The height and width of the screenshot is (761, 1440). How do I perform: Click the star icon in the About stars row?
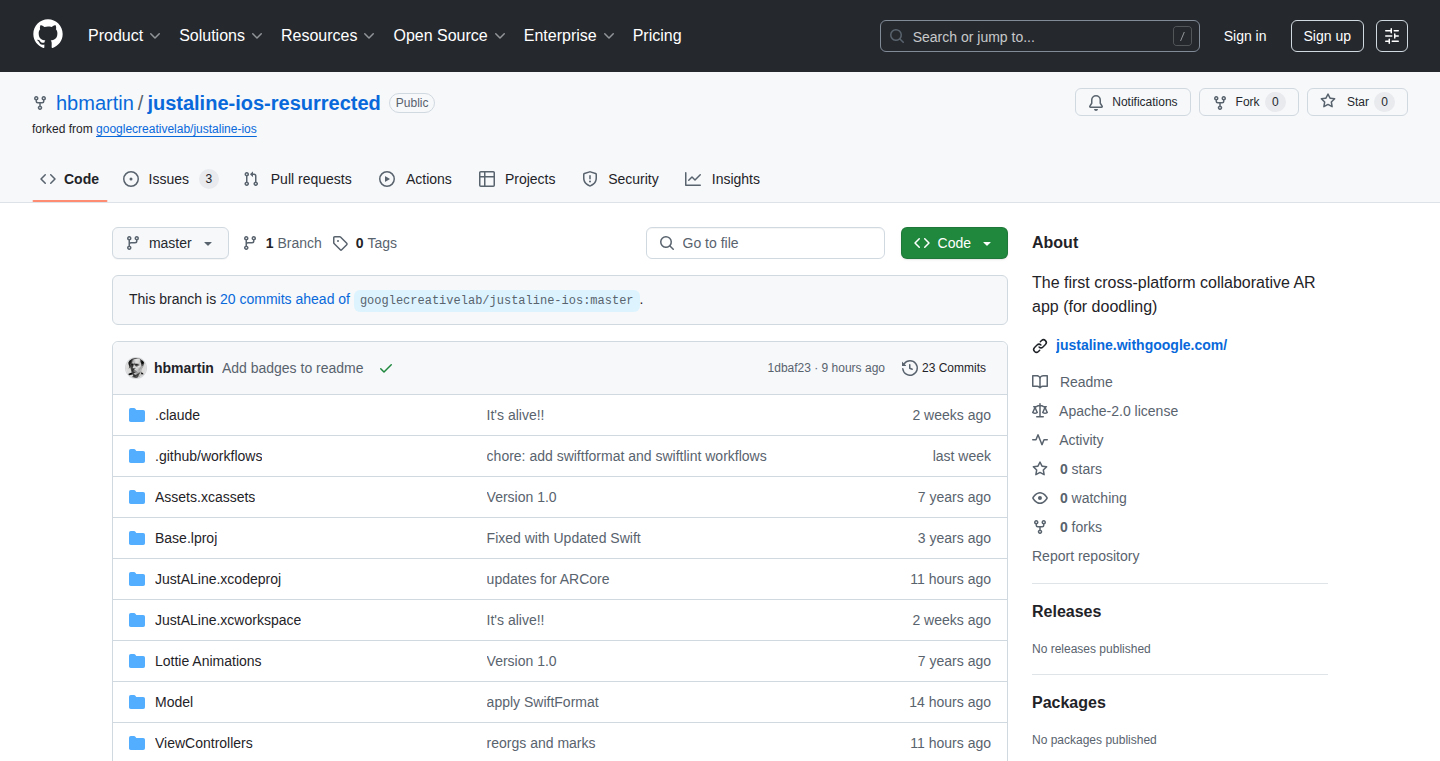coord(1040,469)
